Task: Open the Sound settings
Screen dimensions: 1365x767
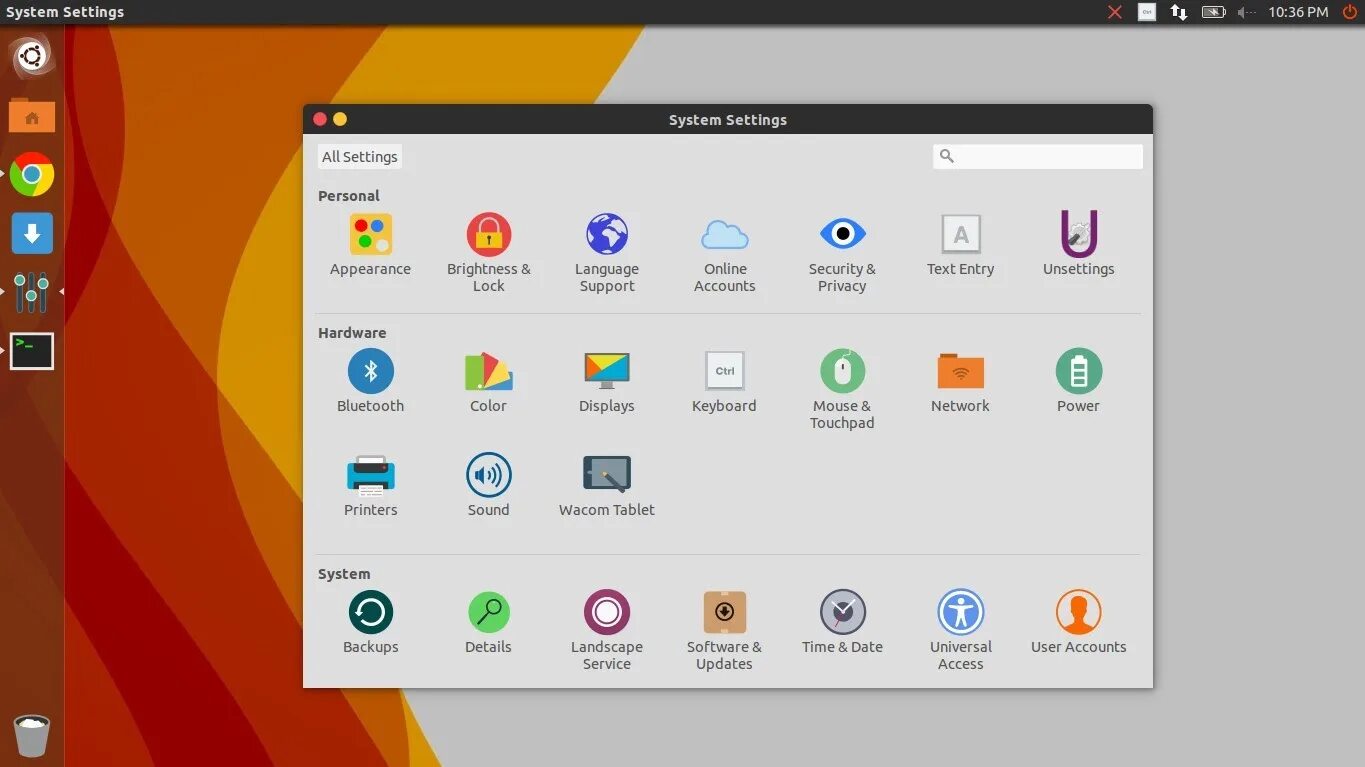Action: tap(488, 480)
